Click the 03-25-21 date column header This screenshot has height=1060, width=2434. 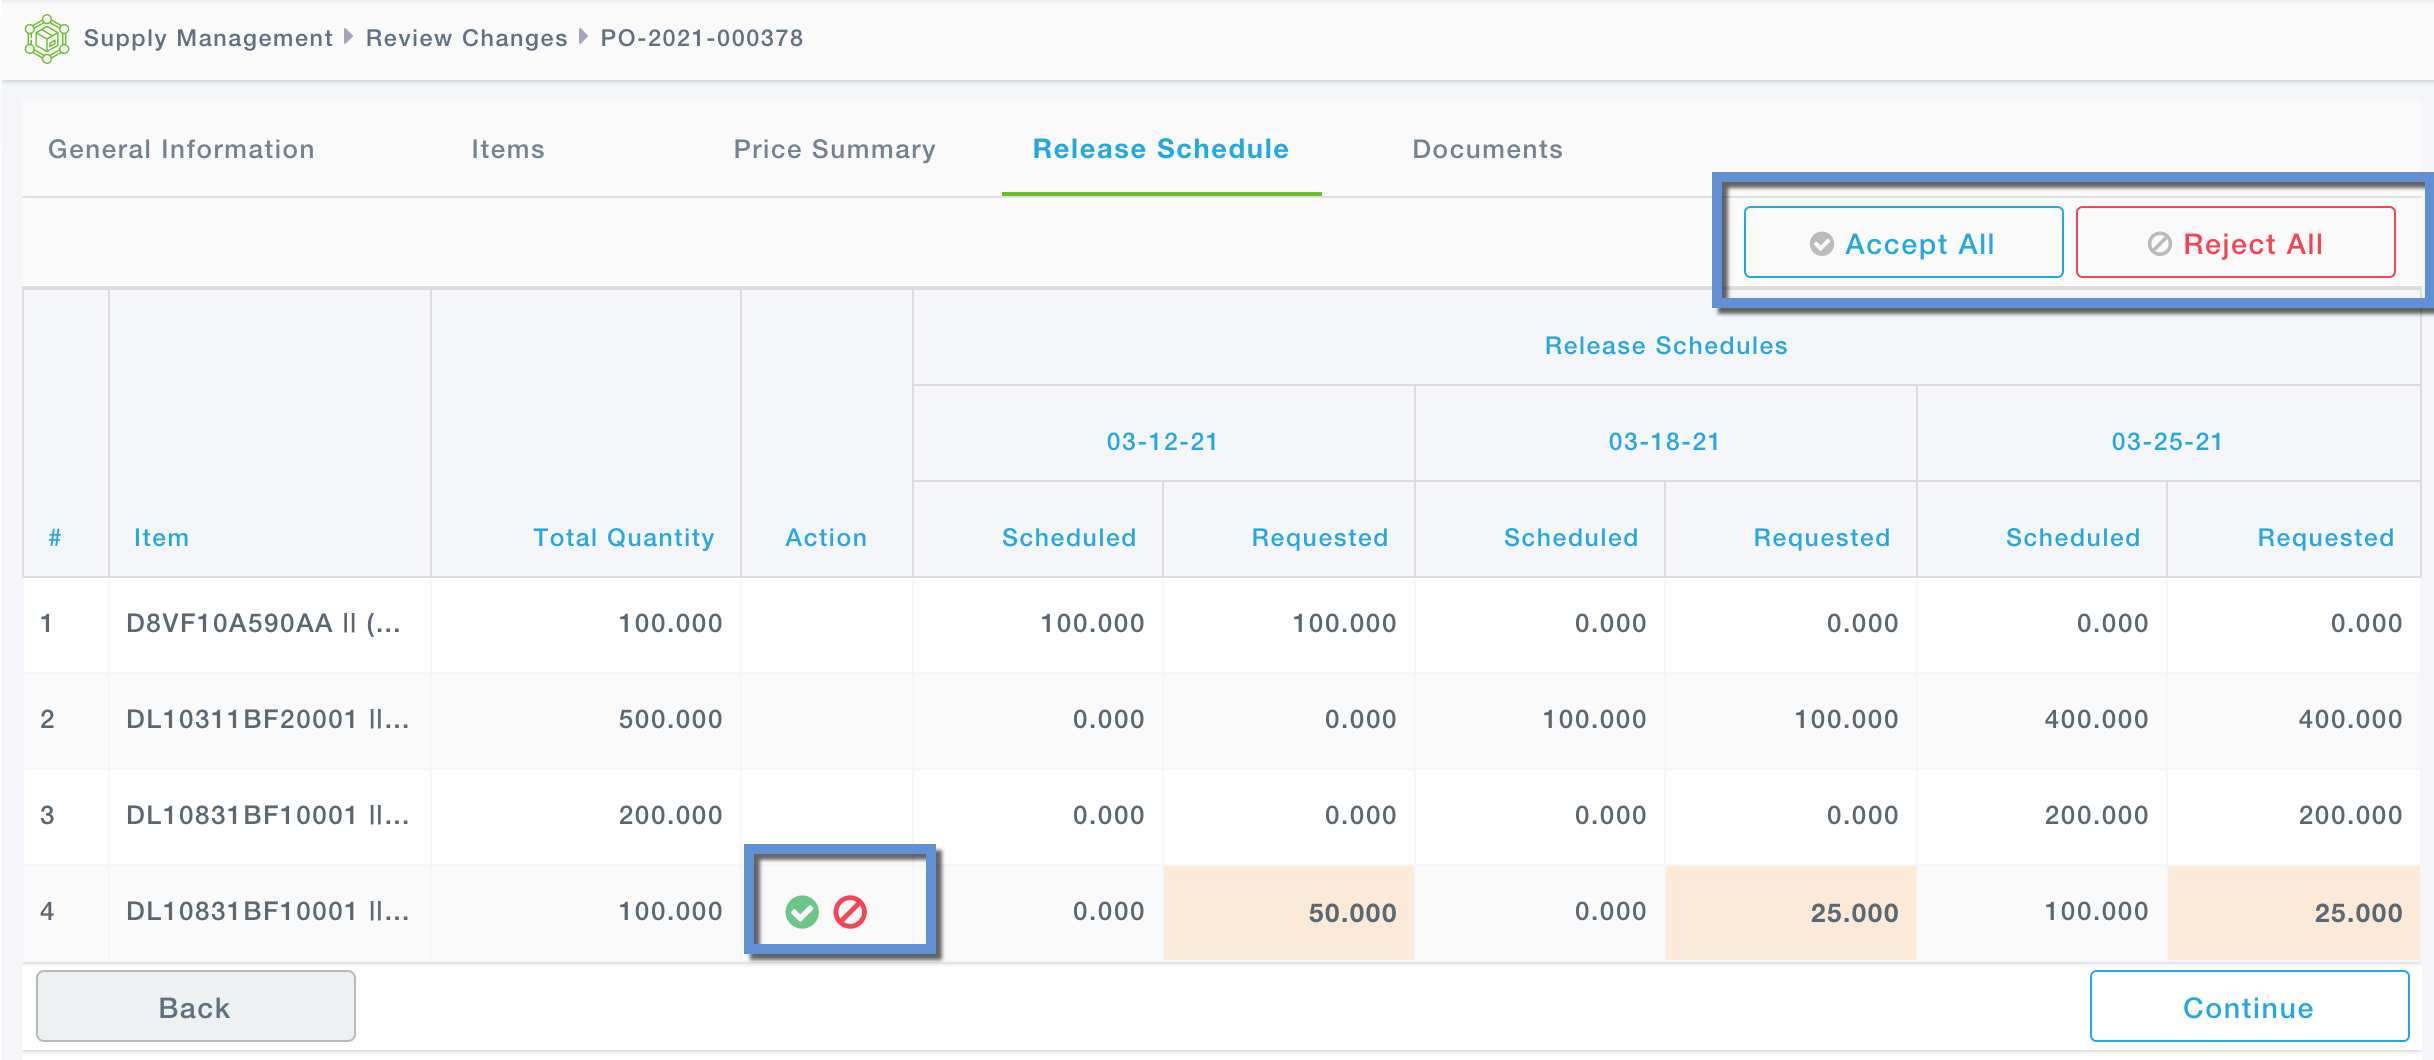[x=2166, y=442]
